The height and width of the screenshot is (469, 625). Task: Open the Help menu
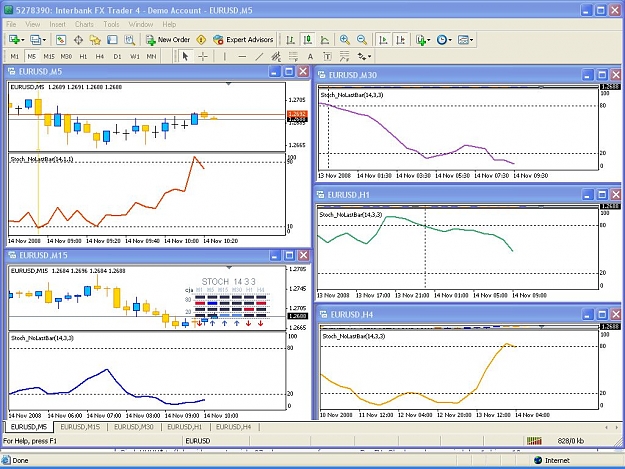(169, 24)
